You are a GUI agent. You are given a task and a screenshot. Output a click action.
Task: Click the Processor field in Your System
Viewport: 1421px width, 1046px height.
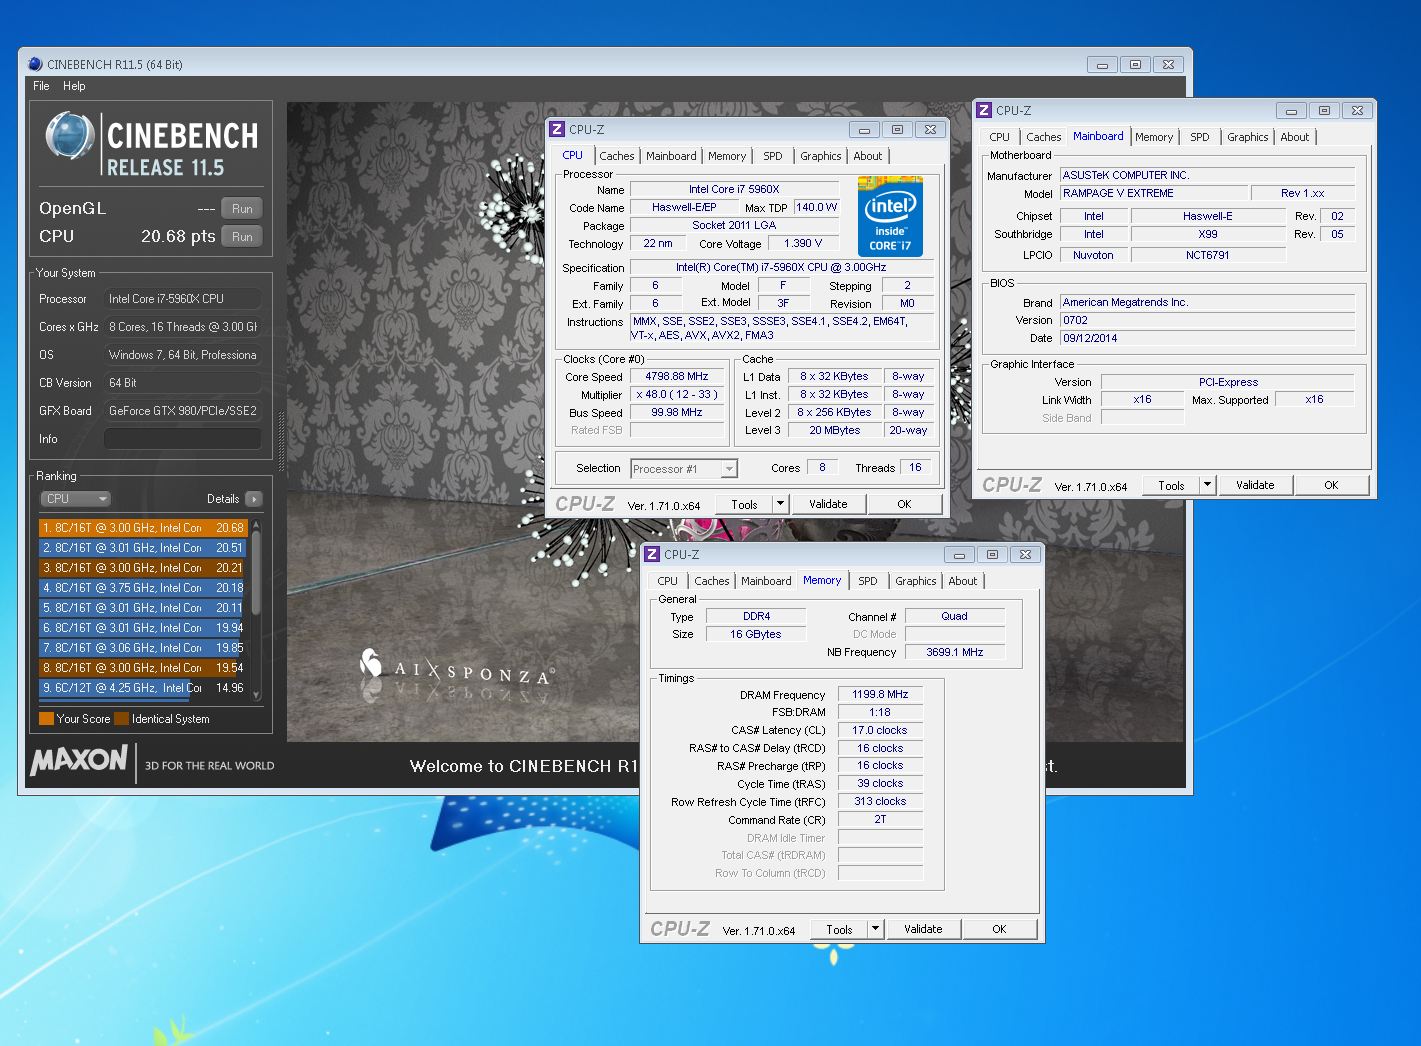tap(183, 299)
